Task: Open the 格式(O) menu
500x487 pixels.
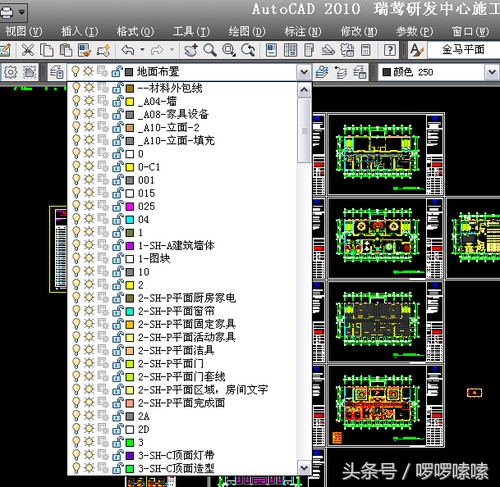Action: tap(135, 31)
